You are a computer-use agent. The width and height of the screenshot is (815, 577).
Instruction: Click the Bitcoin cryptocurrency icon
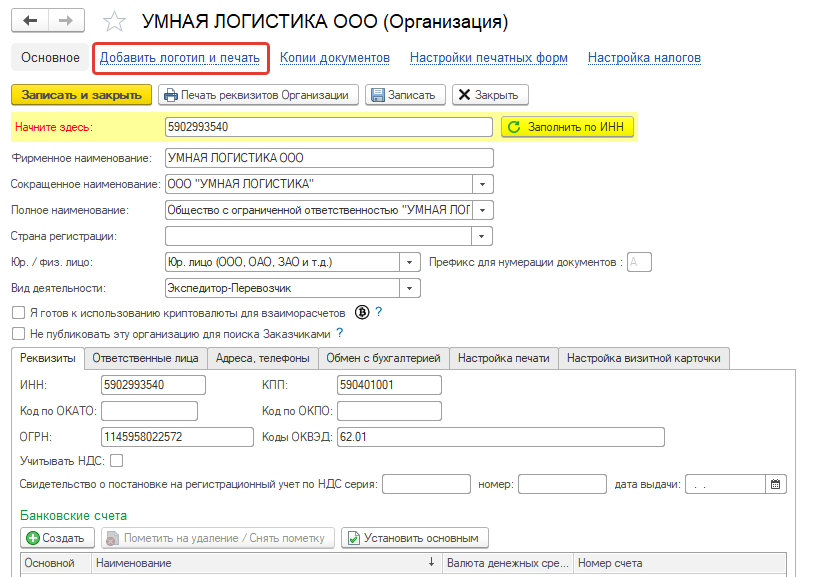point(362,312)
